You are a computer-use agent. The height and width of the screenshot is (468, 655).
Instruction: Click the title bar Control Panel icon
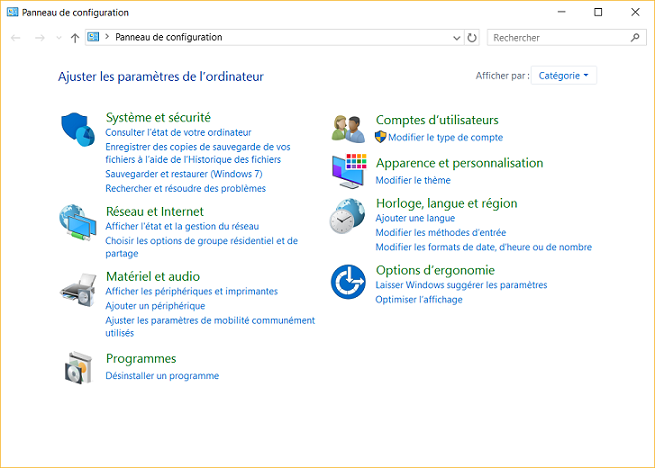pos(13,12)
